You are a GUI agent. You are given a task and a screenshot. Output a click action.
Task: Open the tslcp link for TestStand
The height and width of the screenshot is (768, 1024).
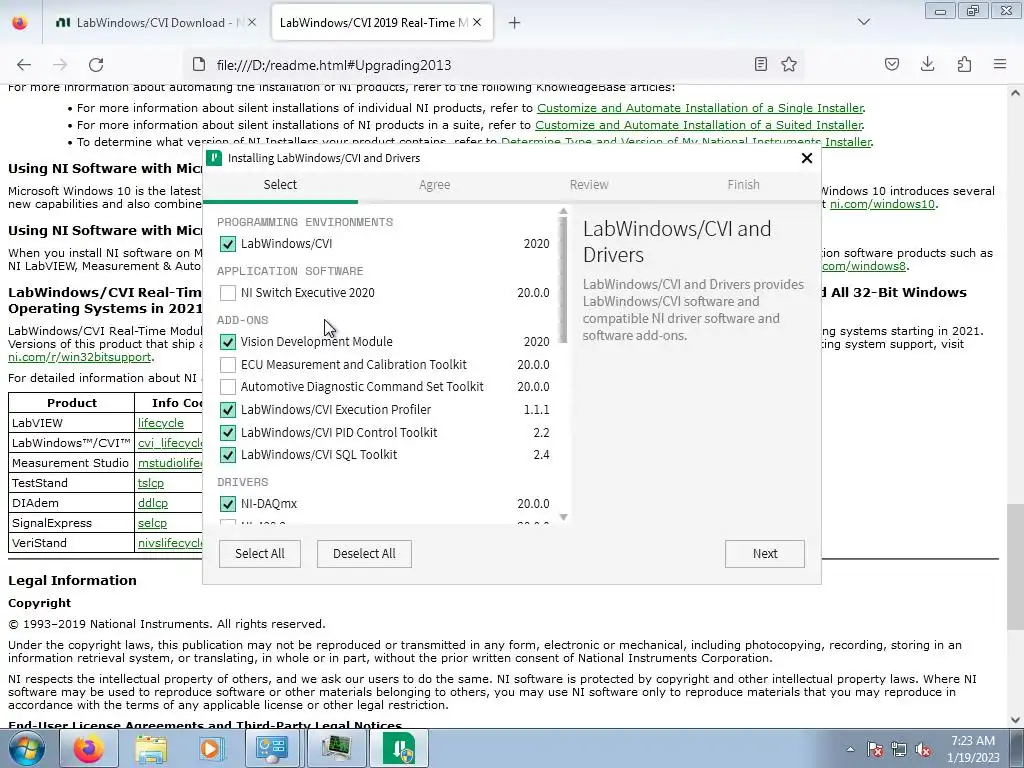(x=151, y=483)
